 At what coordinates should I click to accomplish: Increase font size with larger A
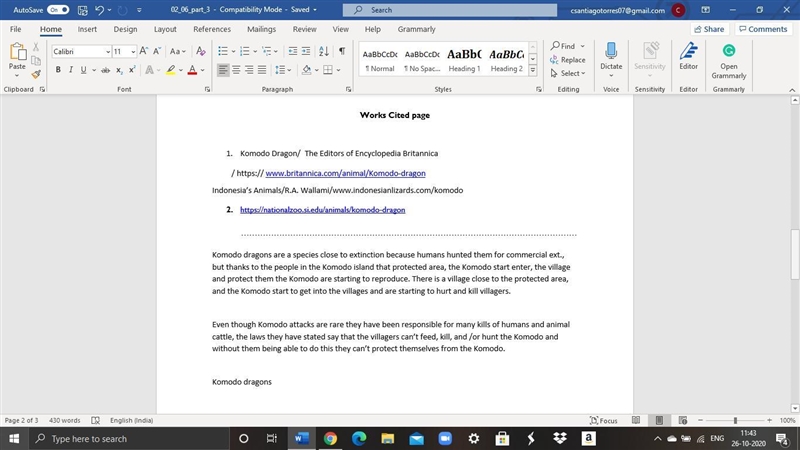pos(144,51)
